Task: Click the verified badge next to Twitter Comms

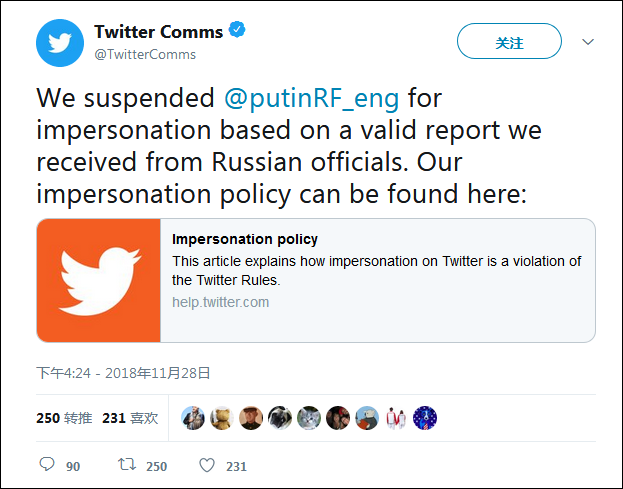Action: pos(237,31)
